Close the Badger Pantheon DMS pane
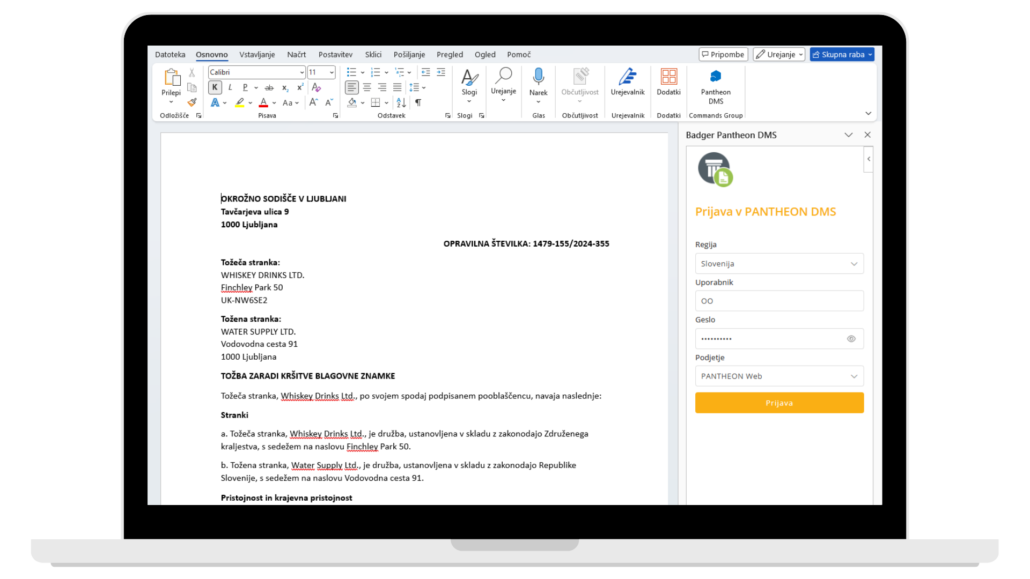Screen dimensions: 1030x579 pyautogui.click(x=868, y=135)
